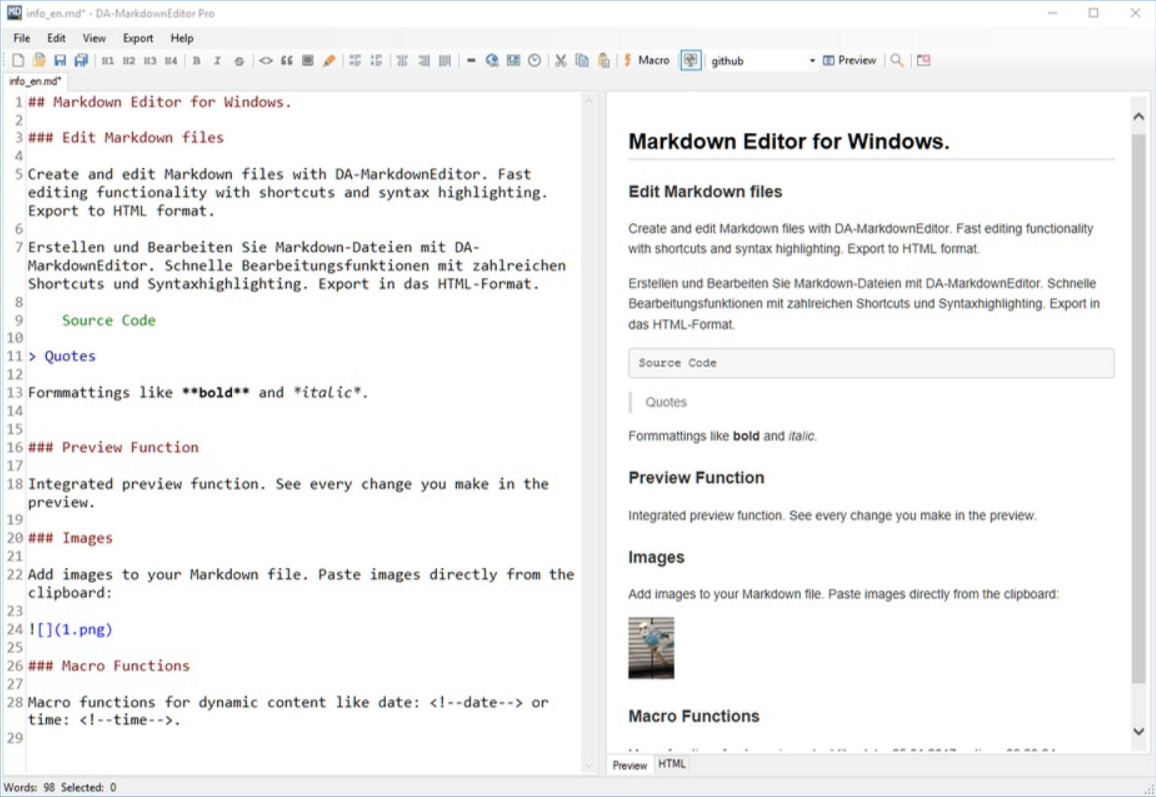Paste from clipboard with the paste icon
1156x797 pixels.
(603, 60)
